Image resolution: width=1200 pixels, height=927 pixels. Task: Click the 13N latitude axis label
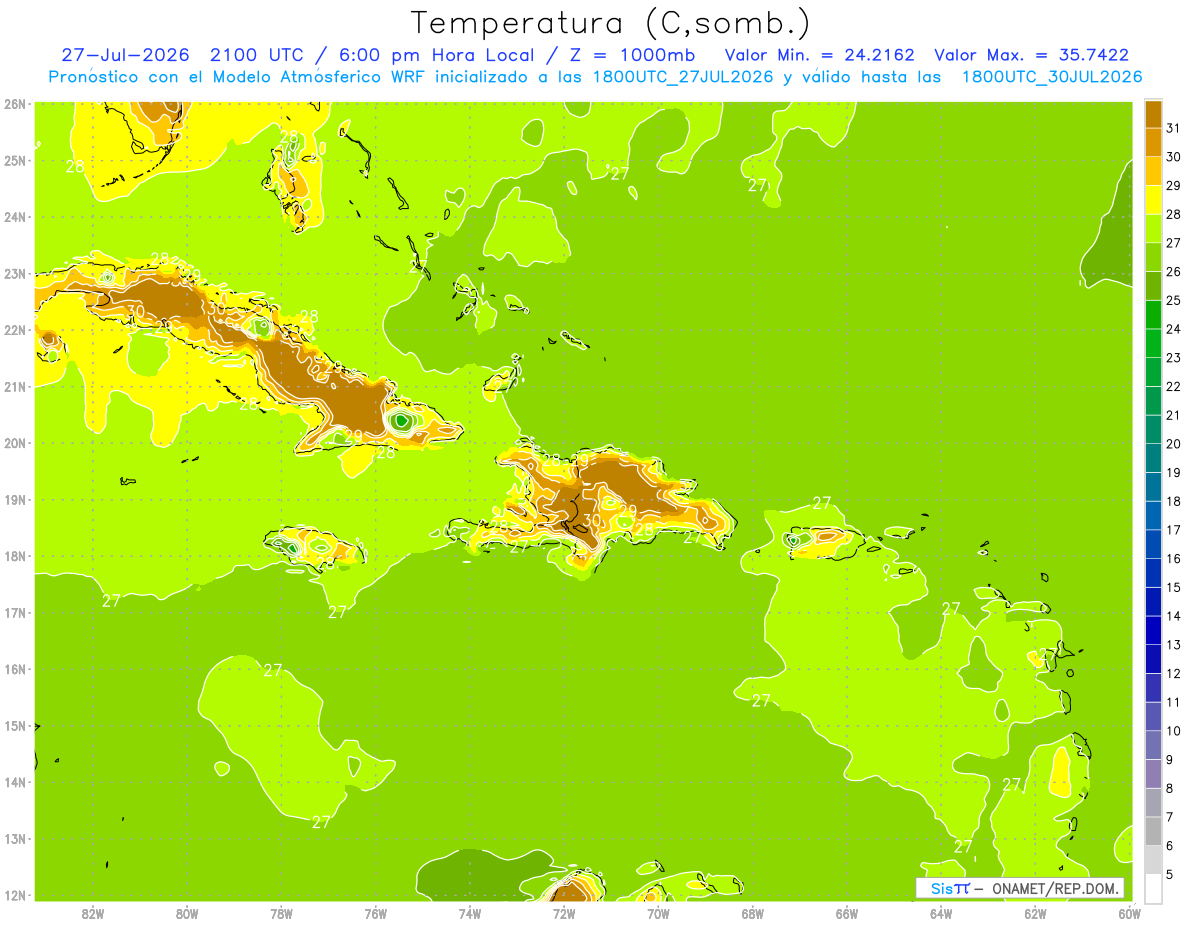[14, 838]
